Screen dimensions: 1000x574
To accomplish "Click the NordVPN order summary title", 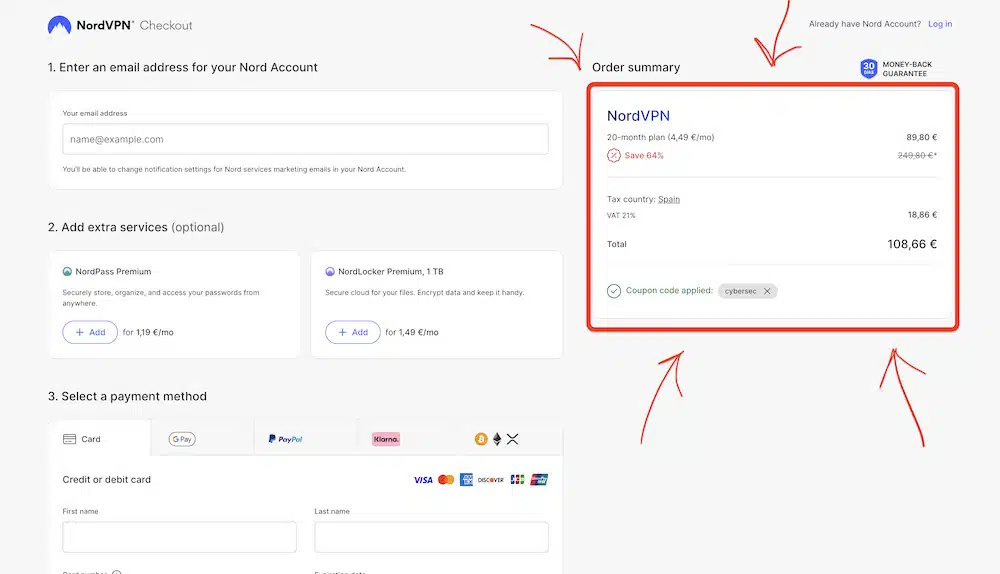I will click(x=638, y=115).
